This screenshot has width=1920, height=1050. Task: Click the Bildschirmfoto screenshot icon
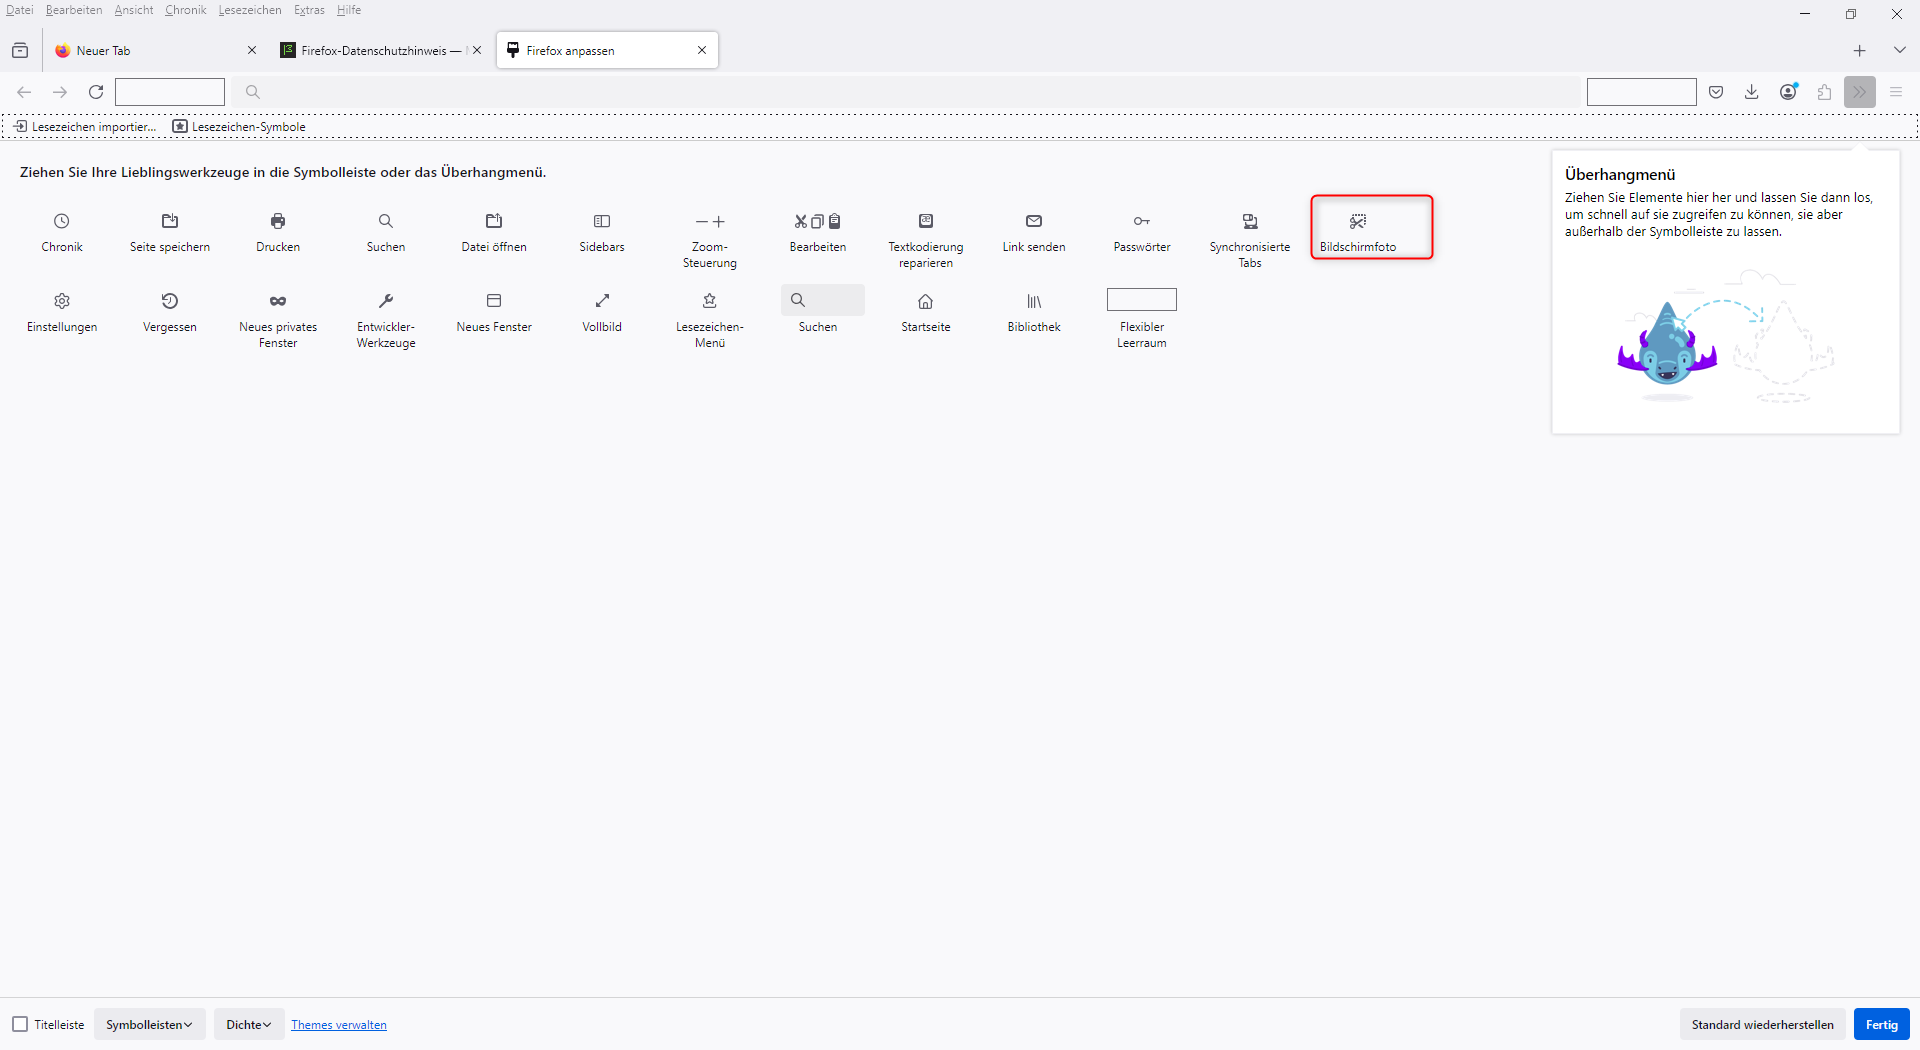pyautogui.click(x=1357, y=221)
